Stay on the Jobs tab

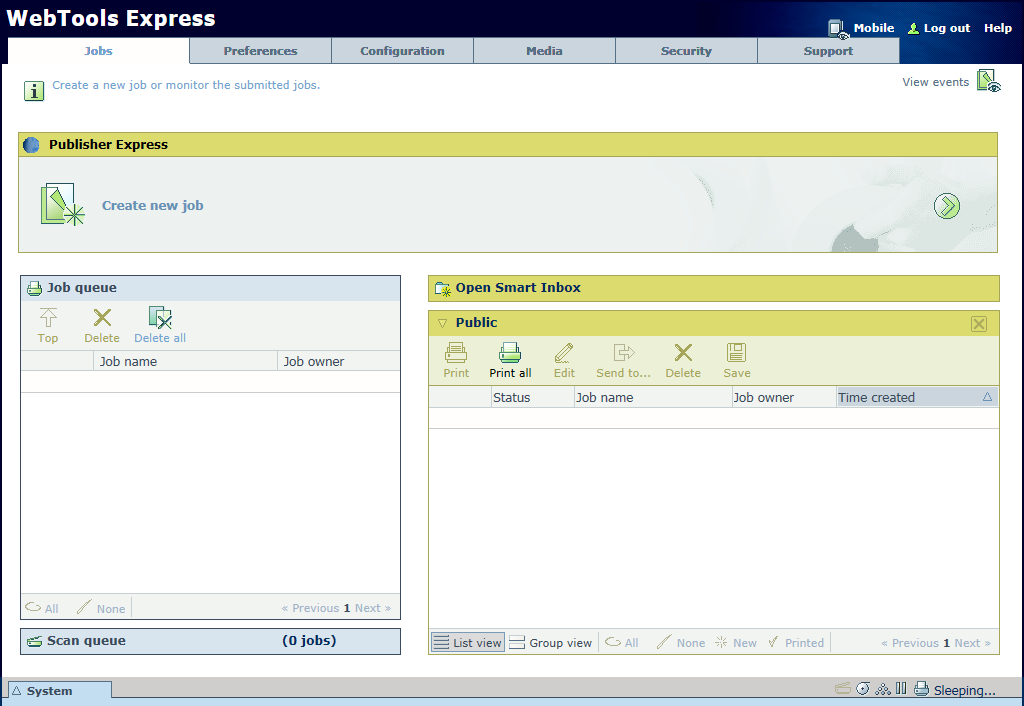(x=98, y=51)
